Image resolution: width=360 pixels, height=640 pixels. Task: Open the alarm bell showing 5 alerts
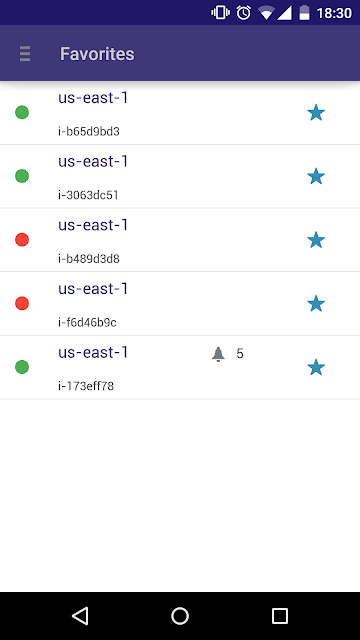pyautogui.click(x=218, y=354)
